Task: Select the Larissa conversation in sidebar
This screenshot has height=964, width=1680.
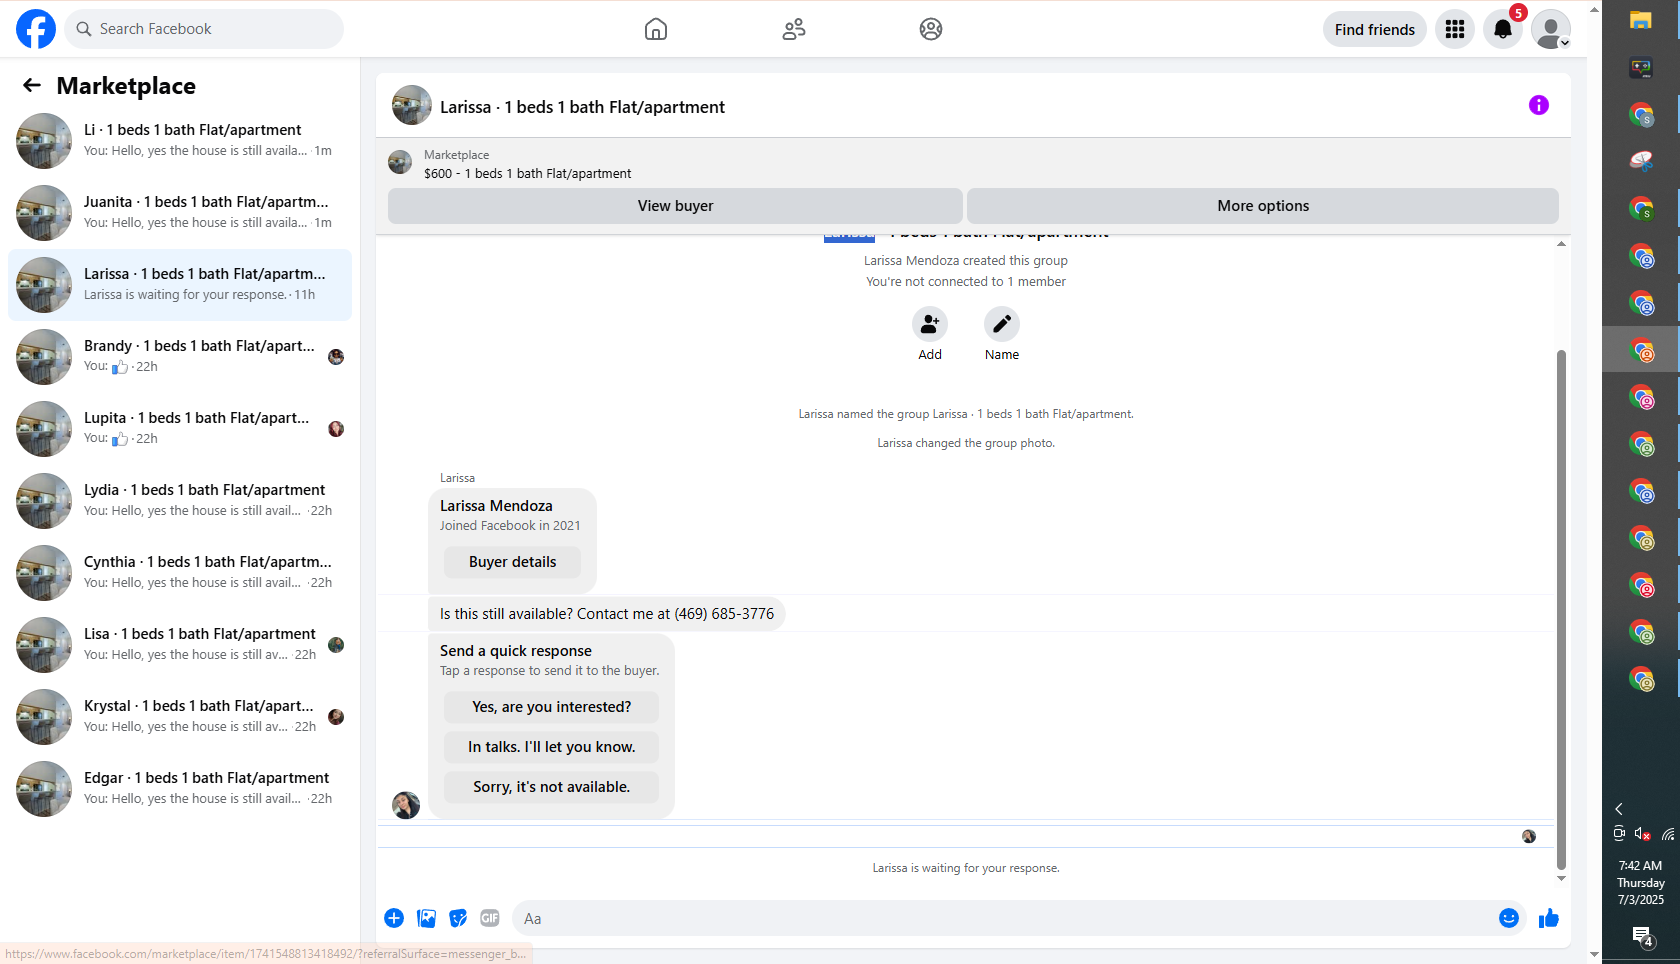Action: (180, 285)
